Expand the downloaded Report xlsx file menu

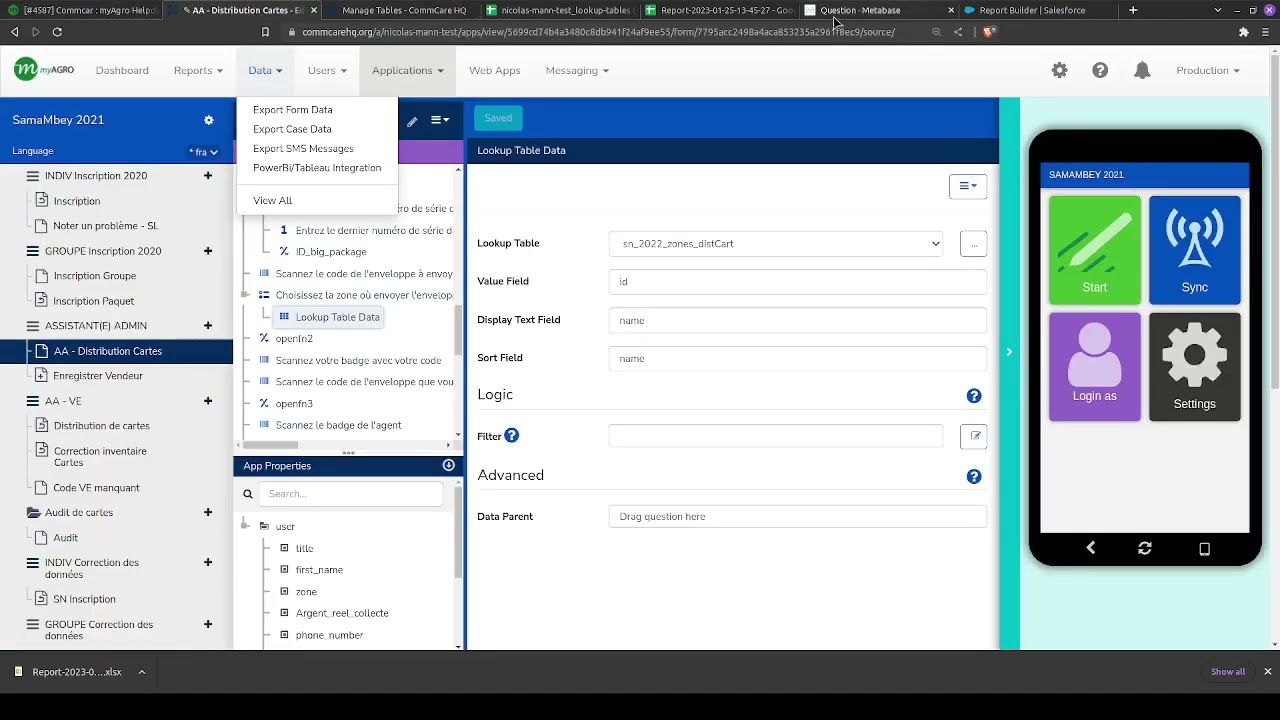point(141,672)
